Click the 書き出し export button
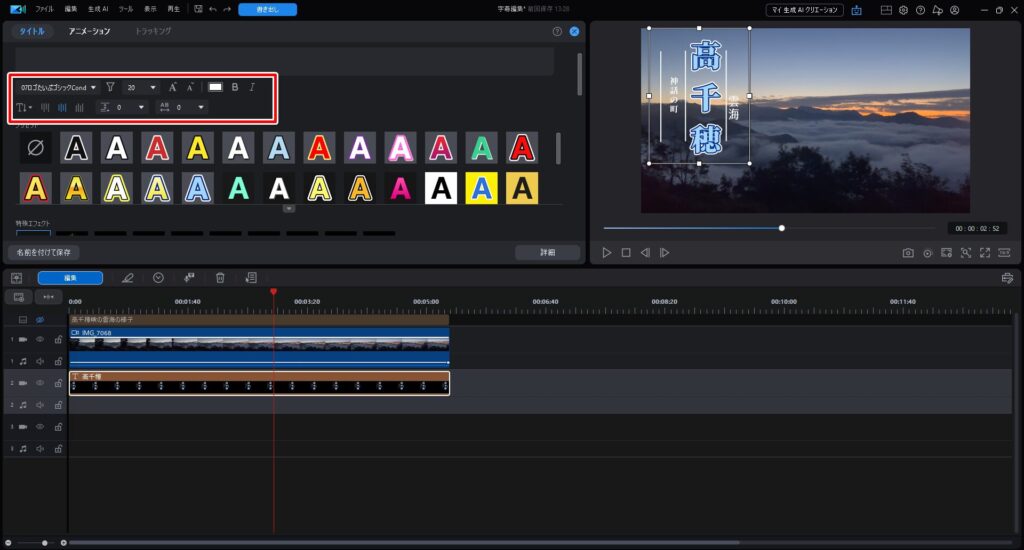The height and width of the screenshot is (550, 1024). (x=267, y=9)
